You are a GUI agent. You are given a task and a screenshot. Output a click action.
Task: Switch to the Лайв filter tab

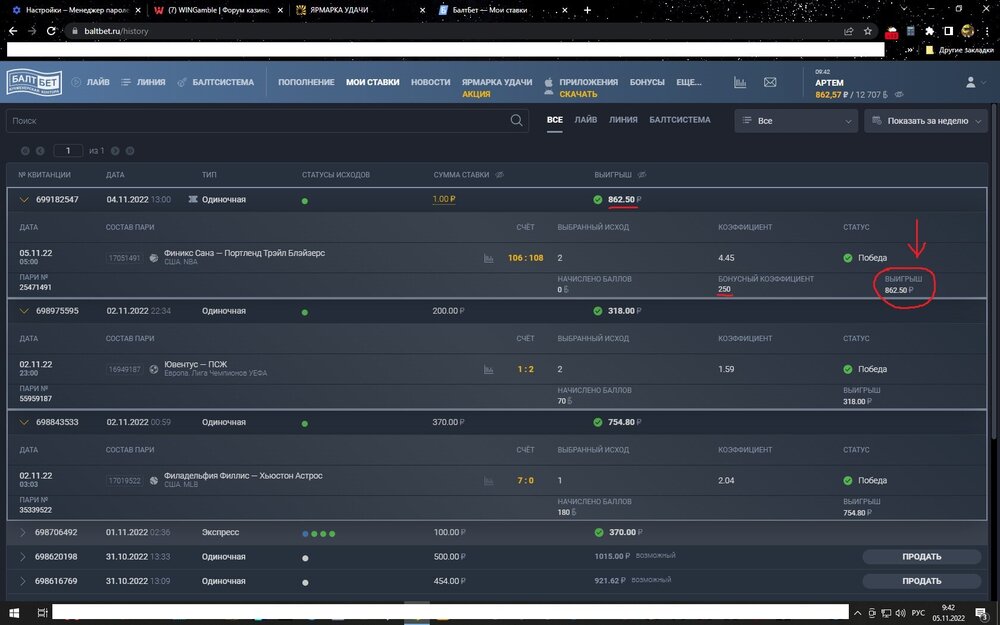pyautogui.click(x=586, y=120)
